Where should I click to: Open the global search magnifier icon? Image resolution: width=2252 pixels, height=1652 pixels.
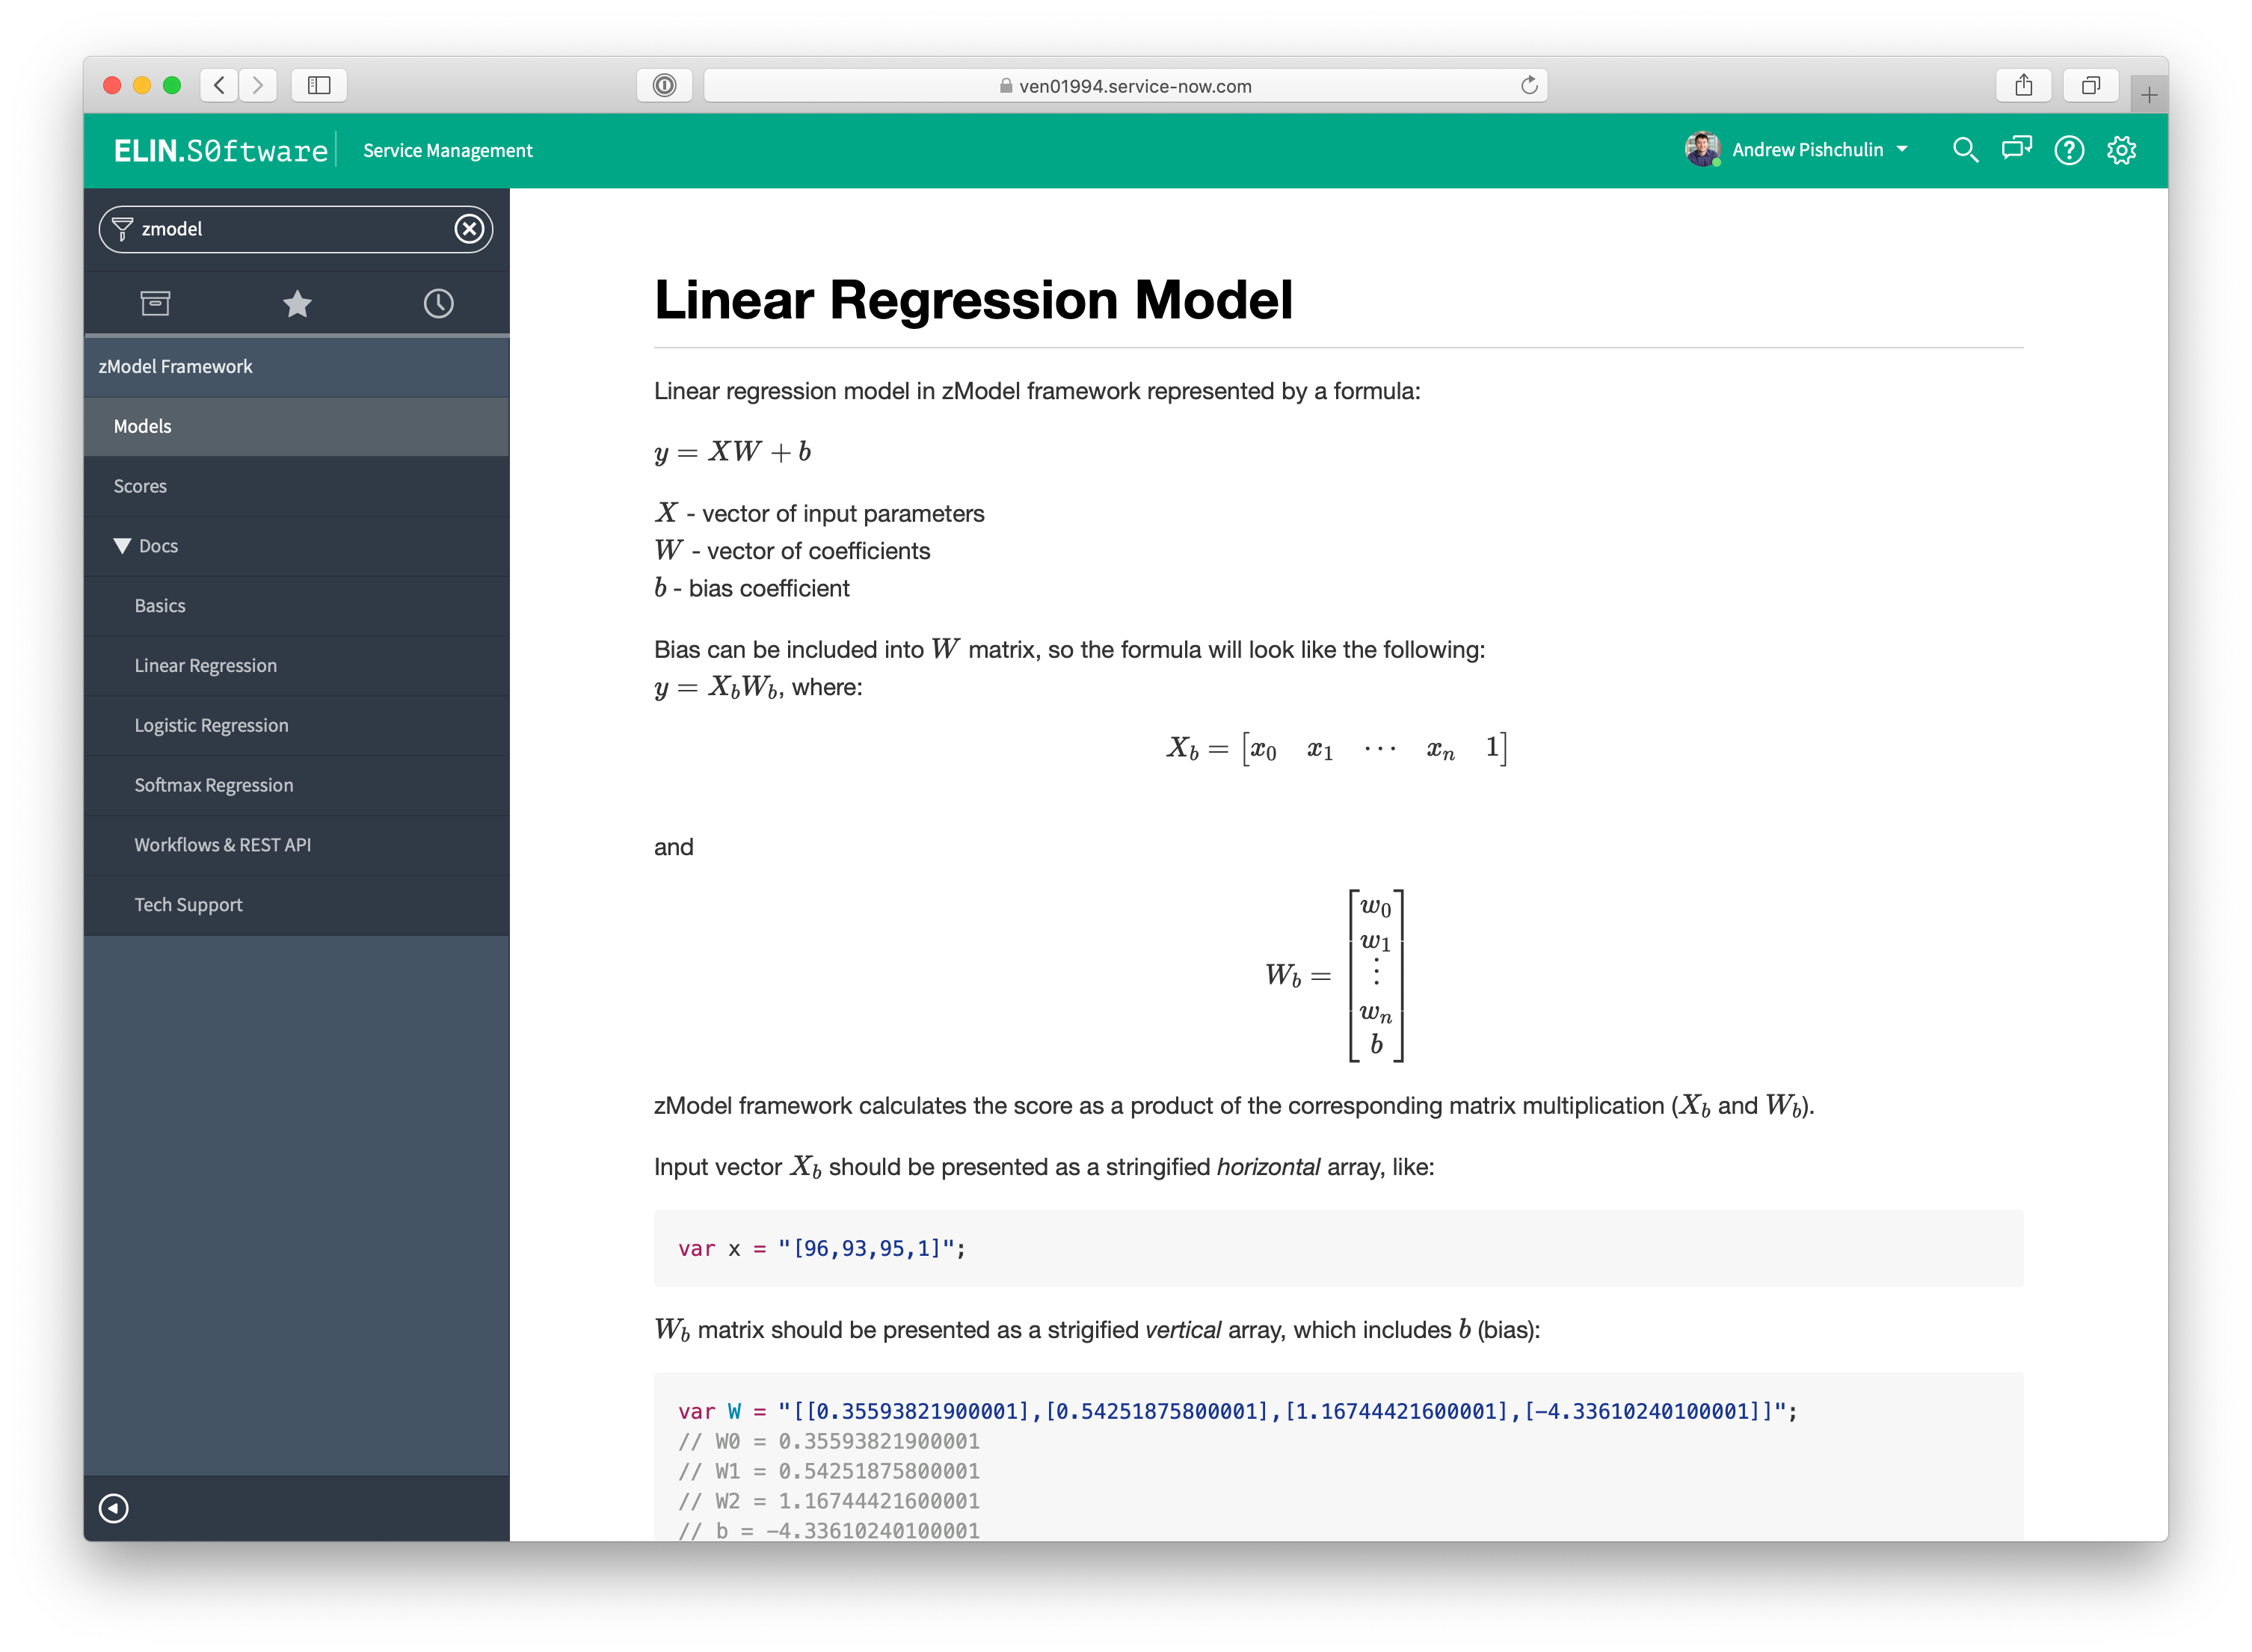click(1965, 150)
